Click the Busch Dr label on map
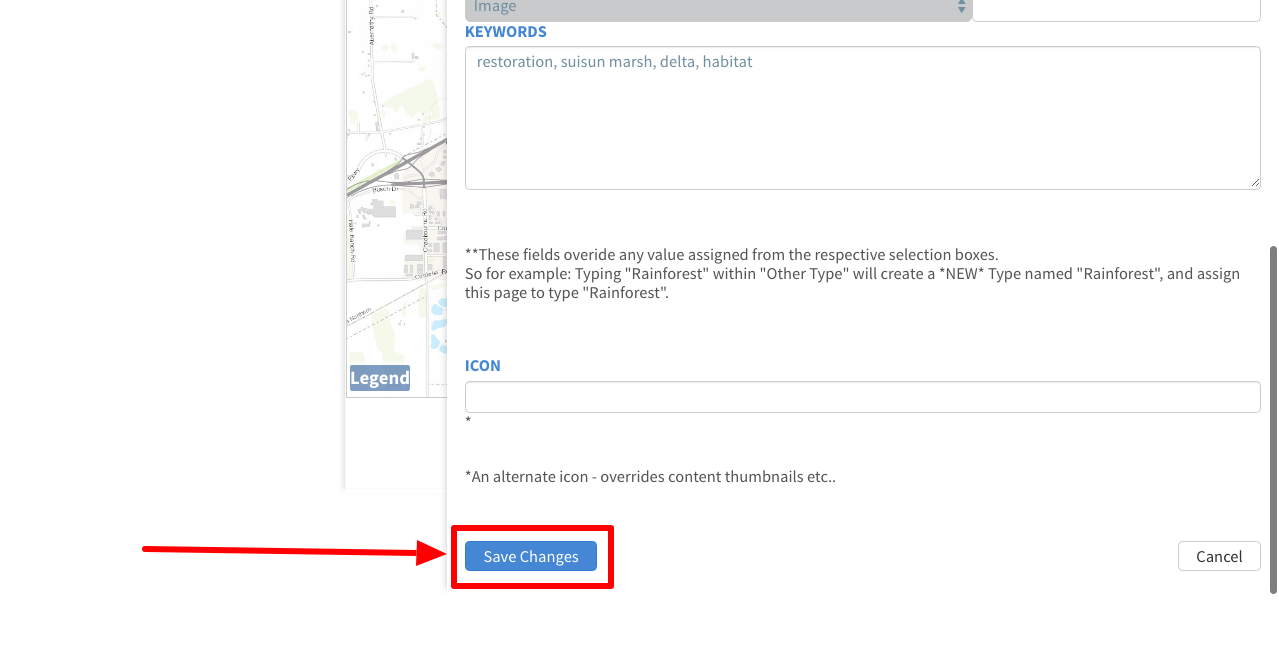This screenshot has width=1279, height=649. (385, 188)
